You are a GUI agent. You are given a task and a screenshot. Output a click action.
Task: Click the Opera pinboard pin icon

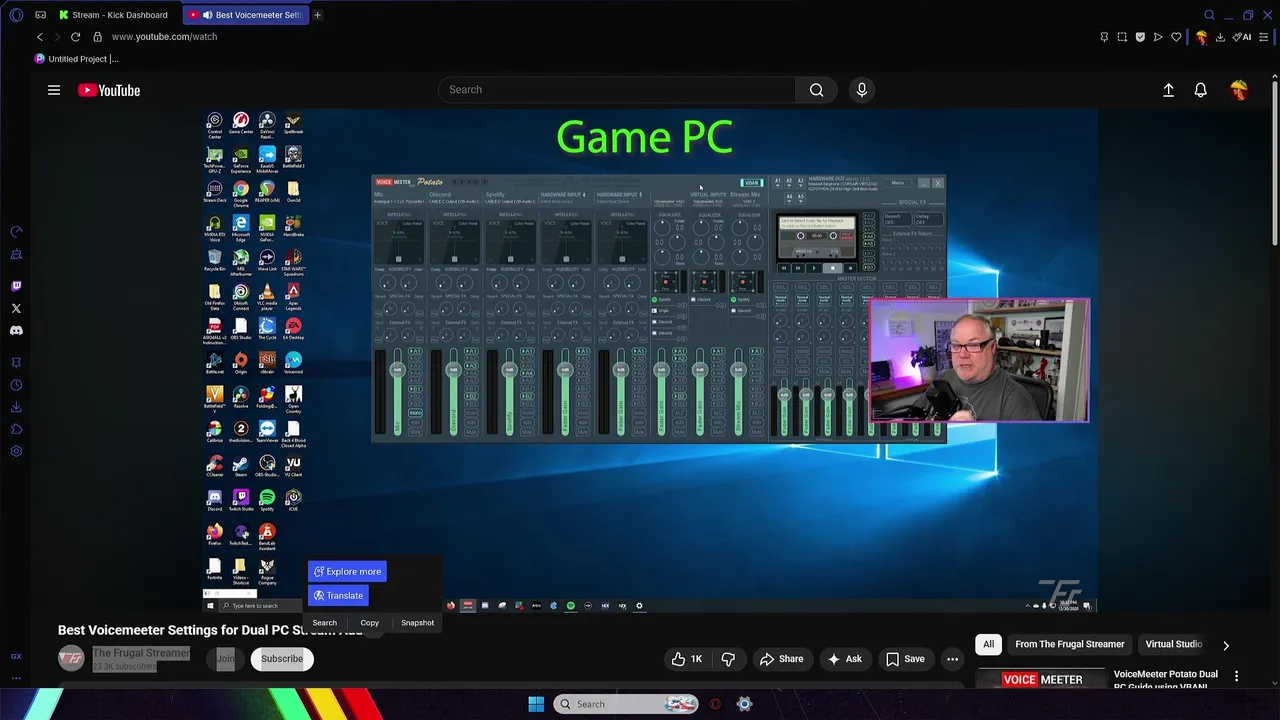[1104, 37]
